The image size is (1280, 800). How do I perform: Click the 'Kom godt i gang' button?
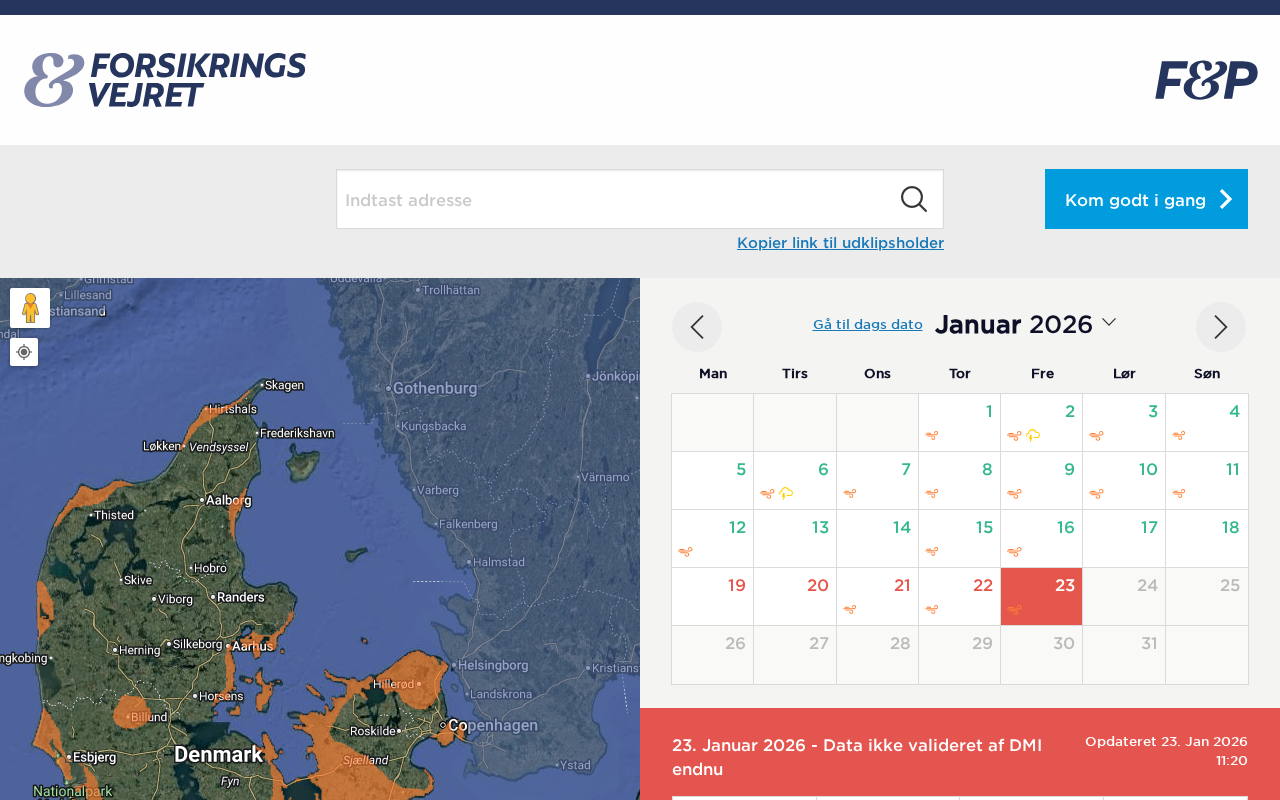click(x=1146, y=199)
